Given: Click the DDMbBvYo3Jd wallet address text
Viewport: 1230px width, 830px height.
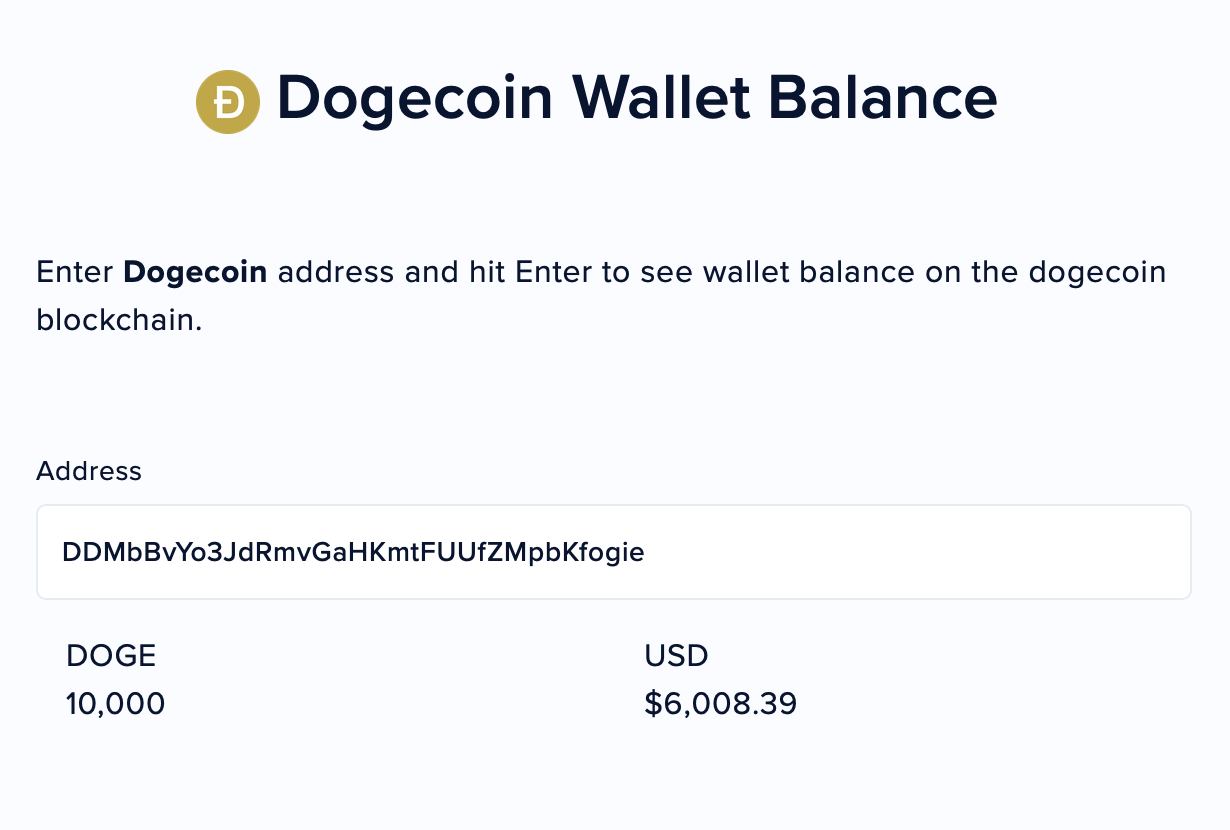Looking at the screenshot, I should point(353,552).
